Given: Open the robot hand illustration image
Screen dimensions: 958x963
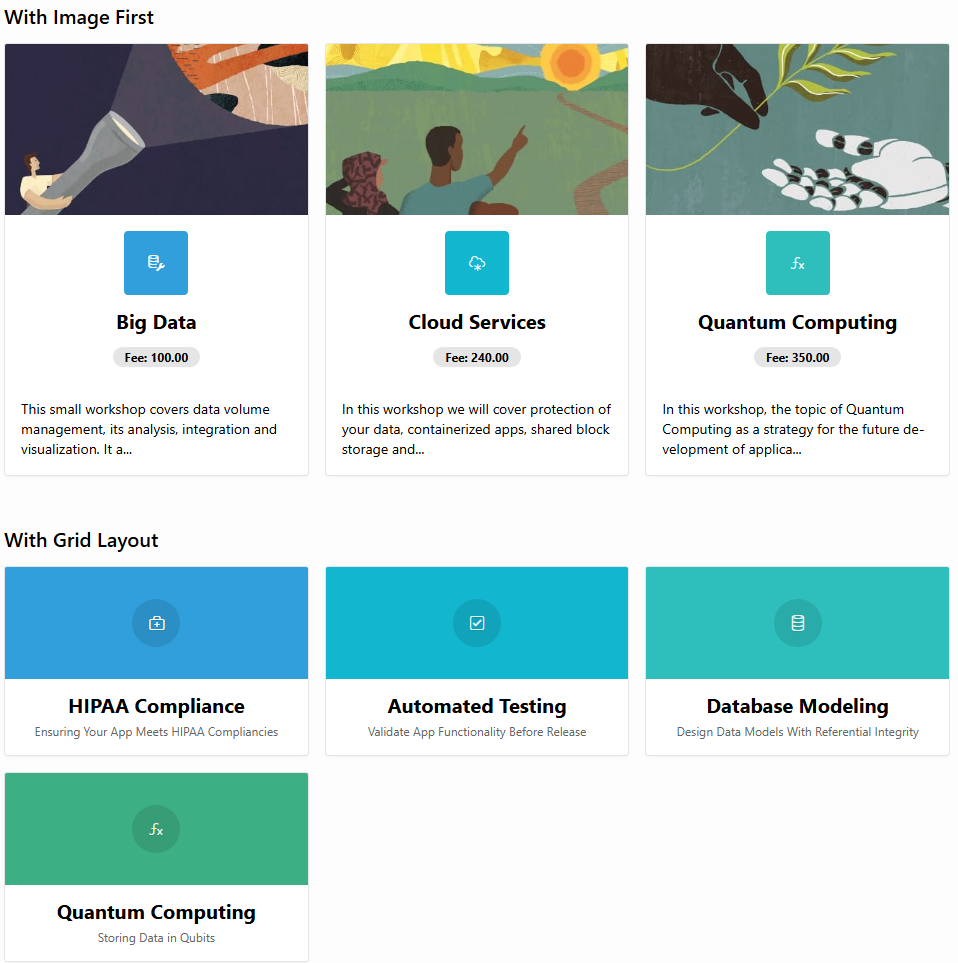Looking at the screenshot, I should coord(797,129).
